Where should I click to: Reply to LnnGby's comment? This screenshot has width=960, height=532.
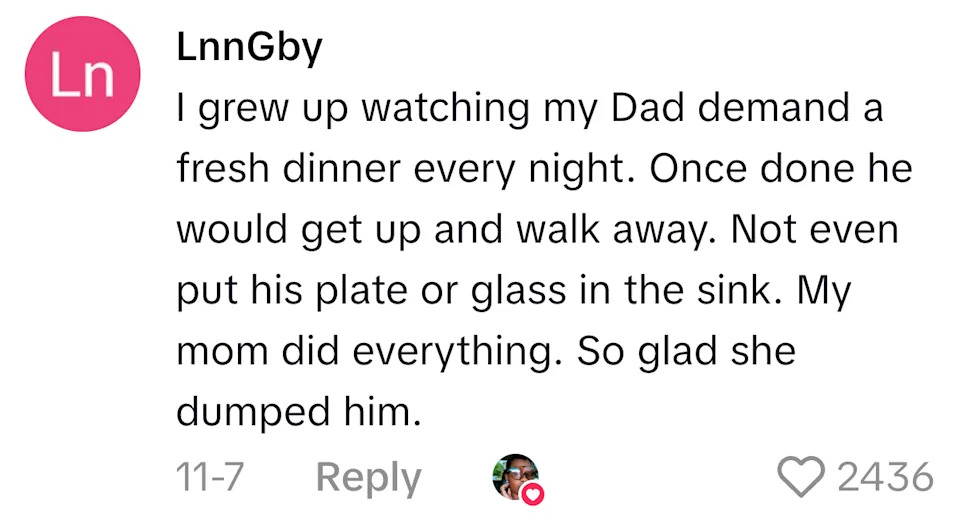(x=369, y=478)
